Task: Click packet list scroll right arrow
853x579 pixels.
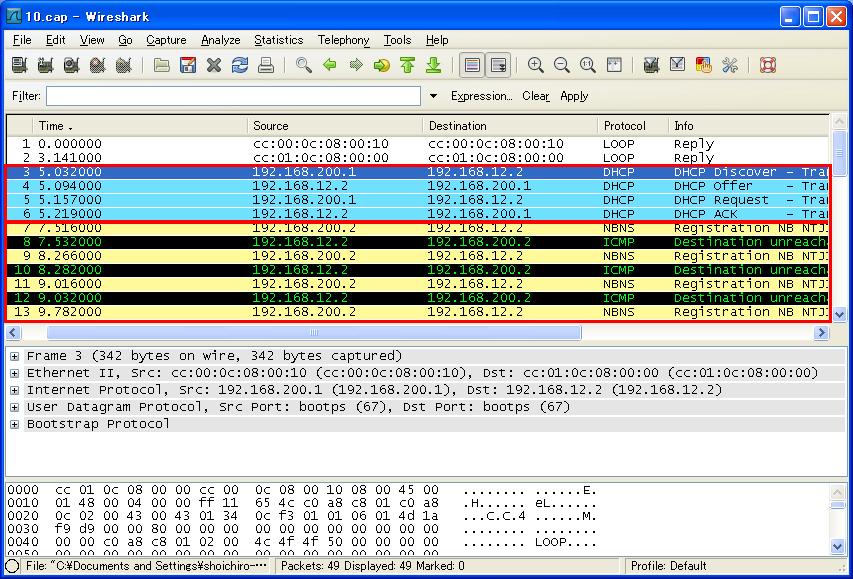Action: click(821, 332)
